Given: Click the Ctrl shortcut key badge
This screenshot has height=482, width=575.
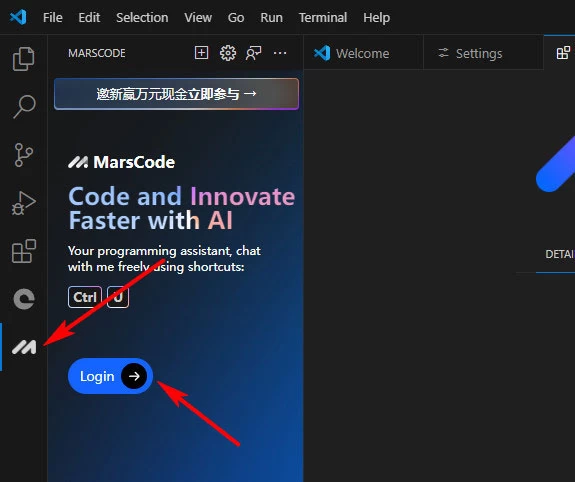Looking at the screenshot, I should pyautogui.click(x=85, y=297).
